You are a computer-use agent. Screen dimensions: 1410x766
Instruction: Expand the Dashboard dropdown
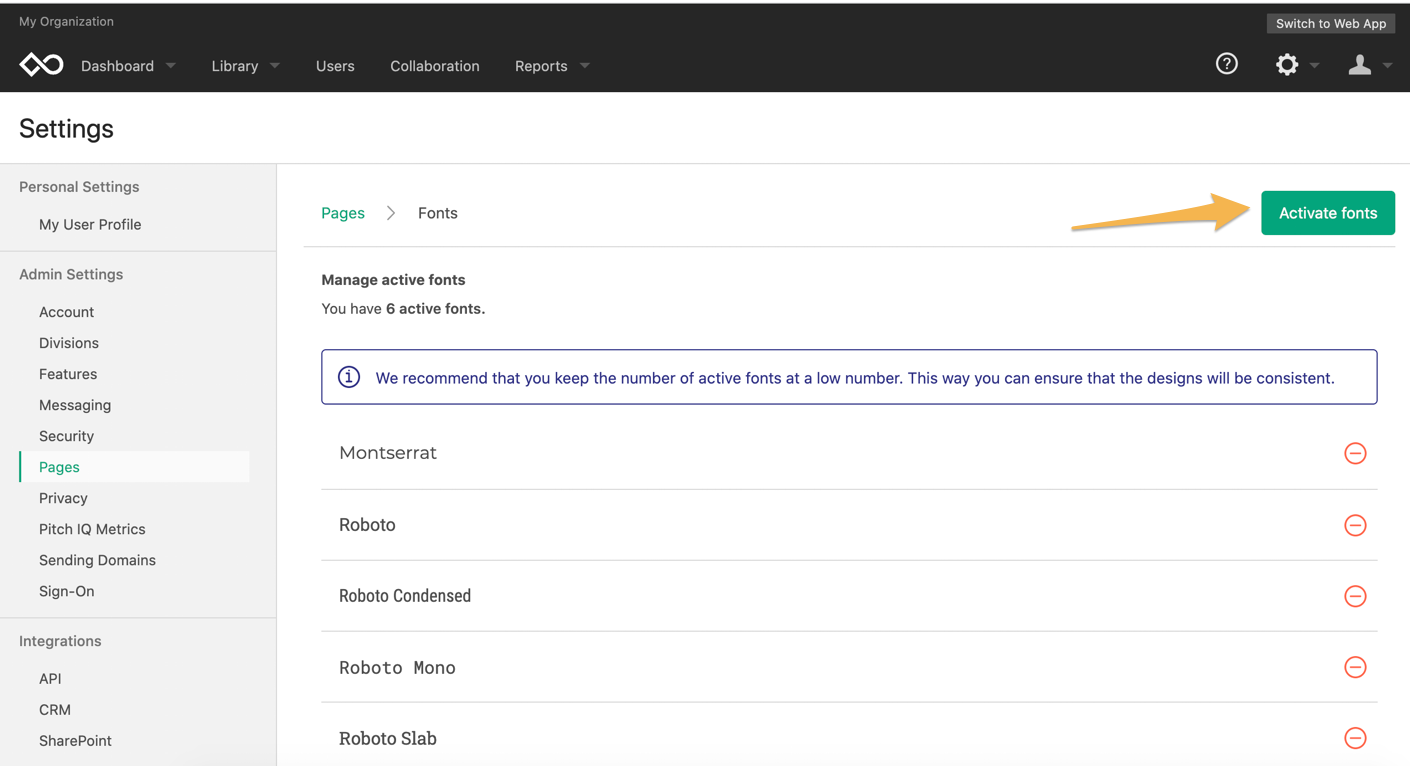128,66
